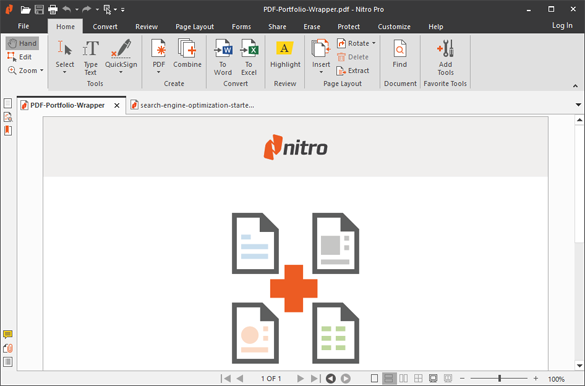Open the Bookmarks panel in sidebar
This screenshot has height=386, width=585.
click(8, 131)
